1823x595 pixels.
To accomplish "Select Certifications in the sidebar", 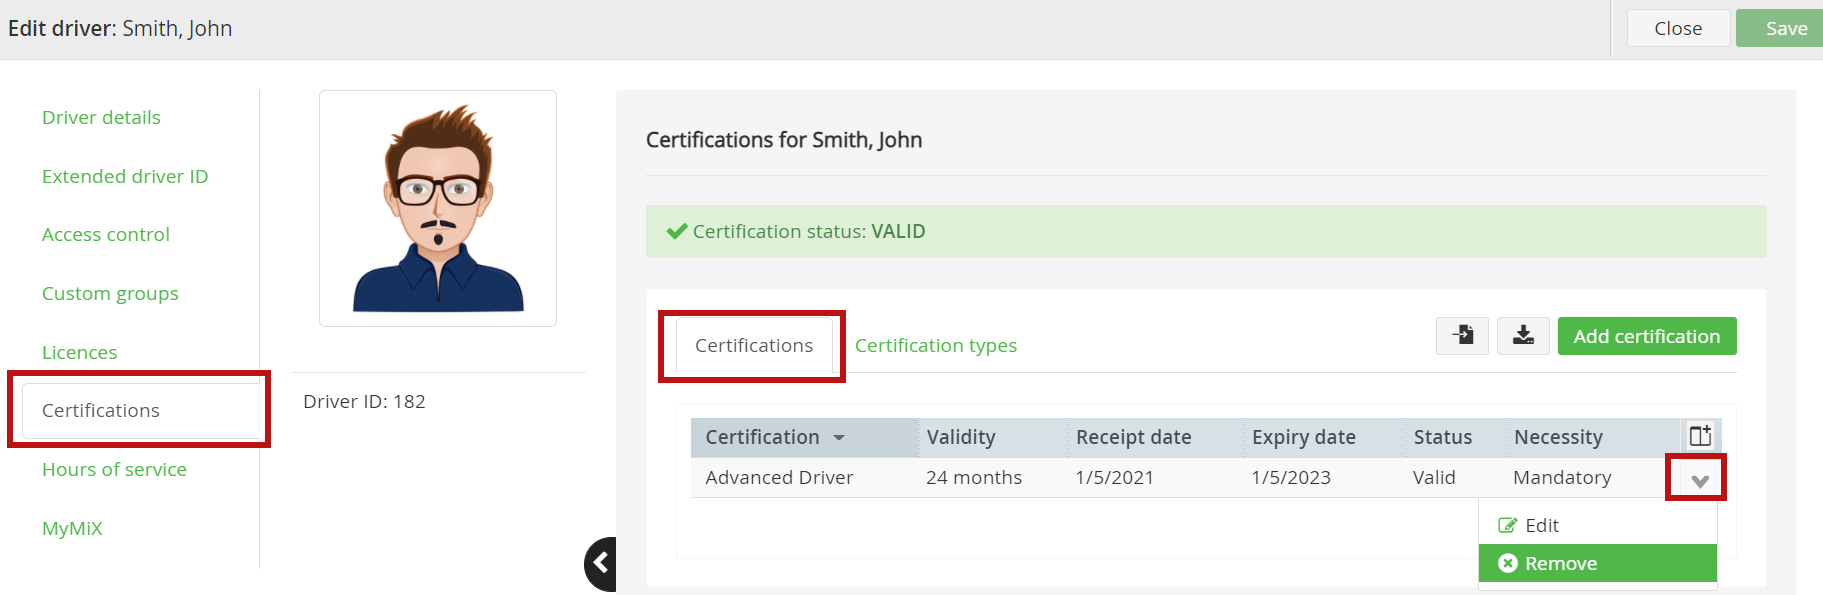I will pos(141,410).
